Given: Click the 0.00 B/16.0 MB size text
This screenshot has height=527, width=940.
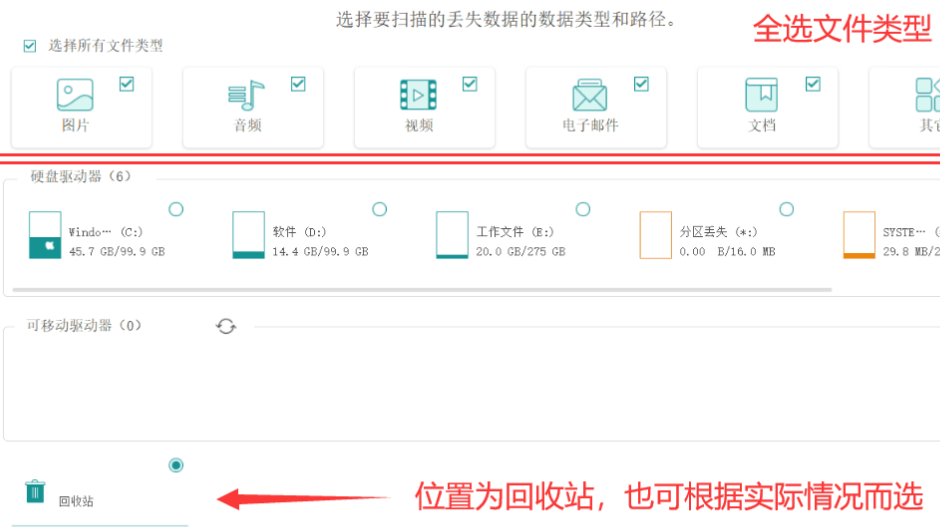Looking at the screenshot, I should [x=727, y=252].
